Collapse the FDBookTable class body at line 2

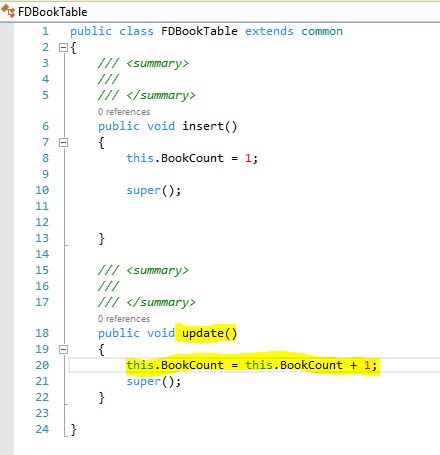tap(63, 48)
